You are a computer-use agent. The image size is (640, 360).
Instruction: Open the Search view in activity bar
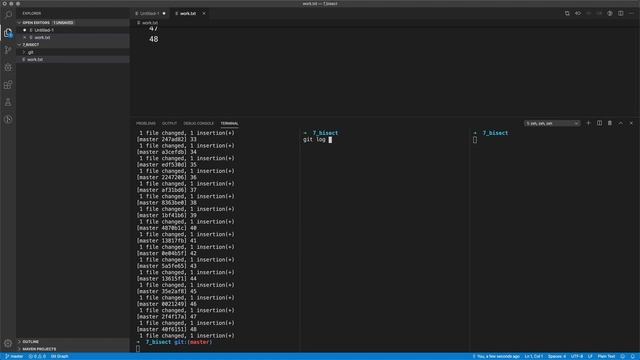pos(8,15)
